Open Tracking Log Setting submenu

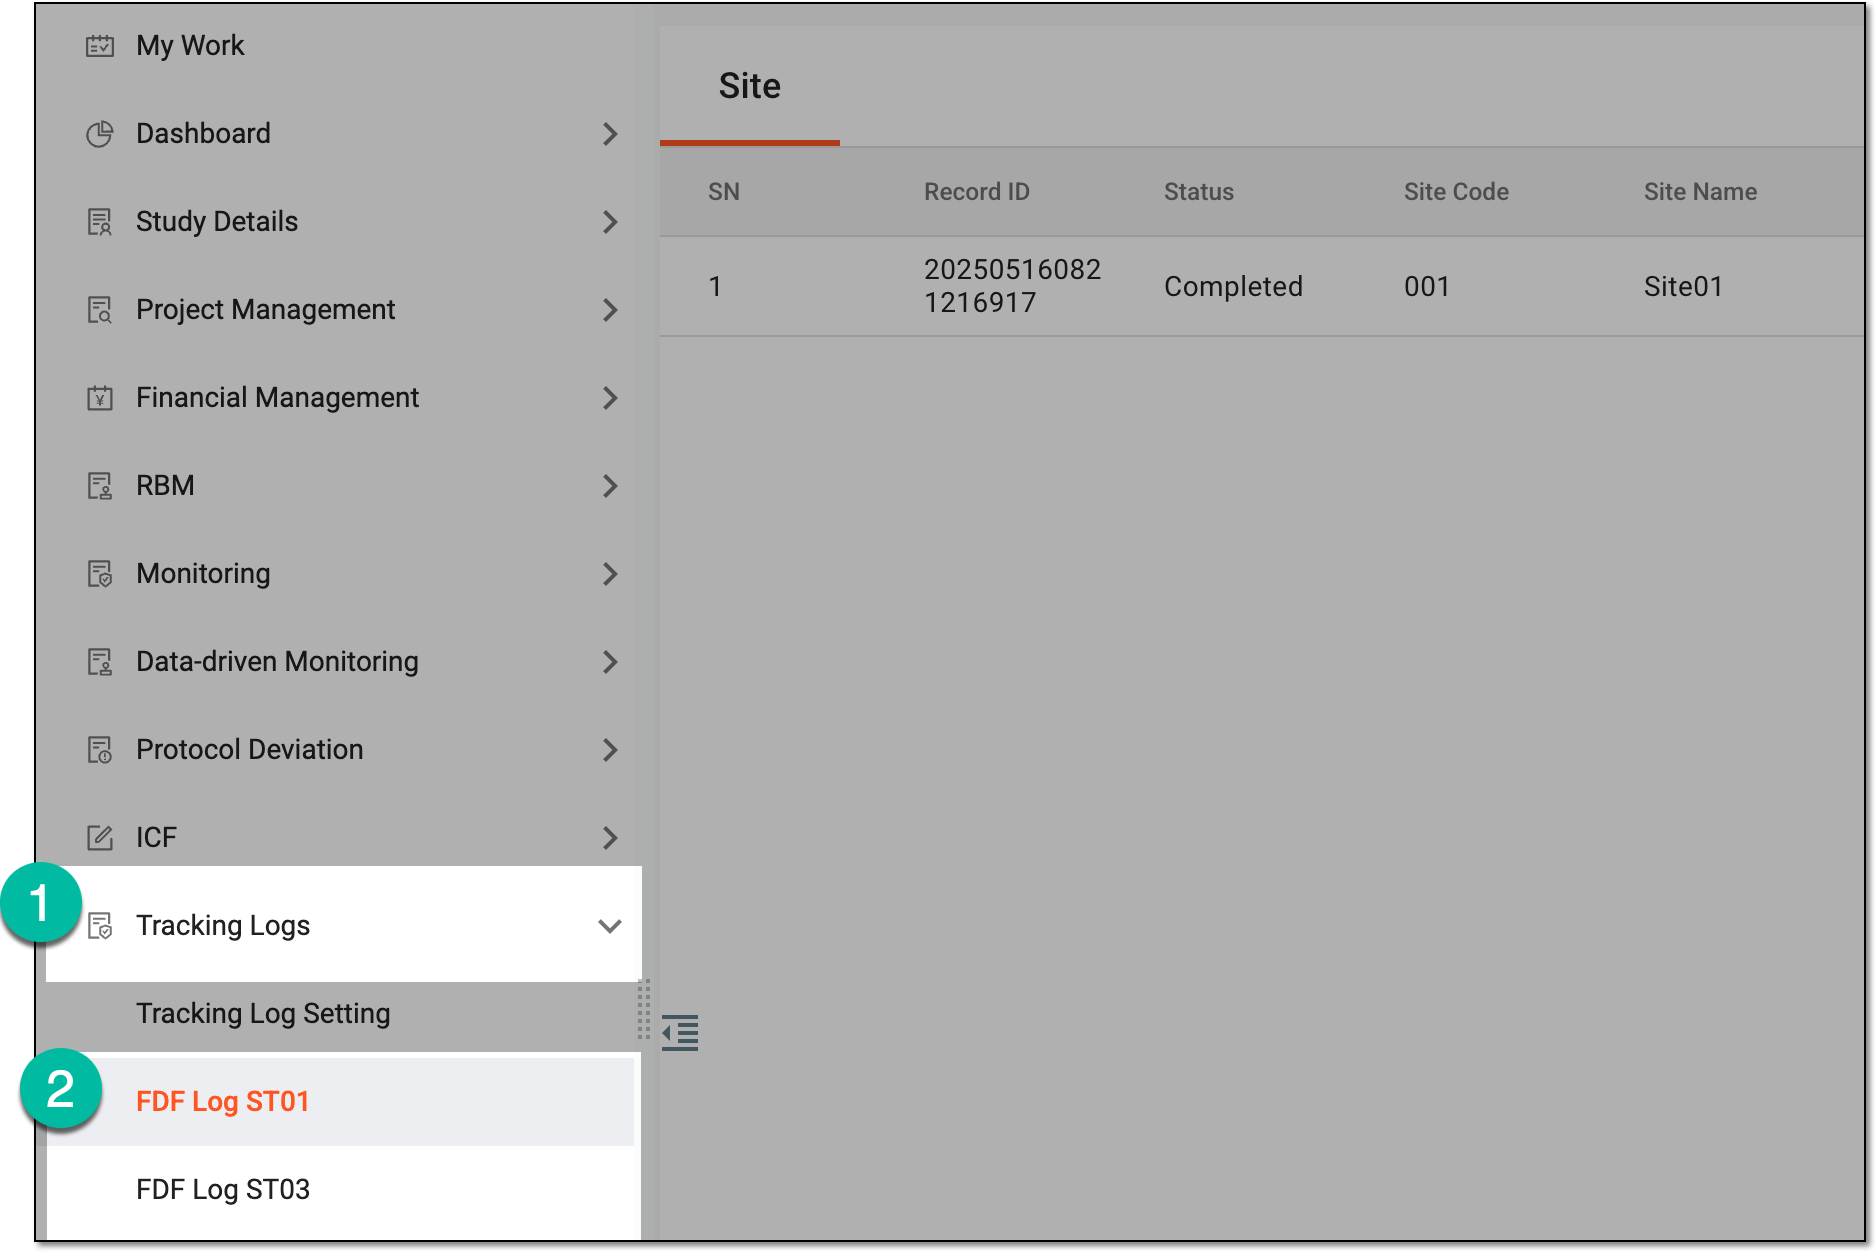(263, 1014)
